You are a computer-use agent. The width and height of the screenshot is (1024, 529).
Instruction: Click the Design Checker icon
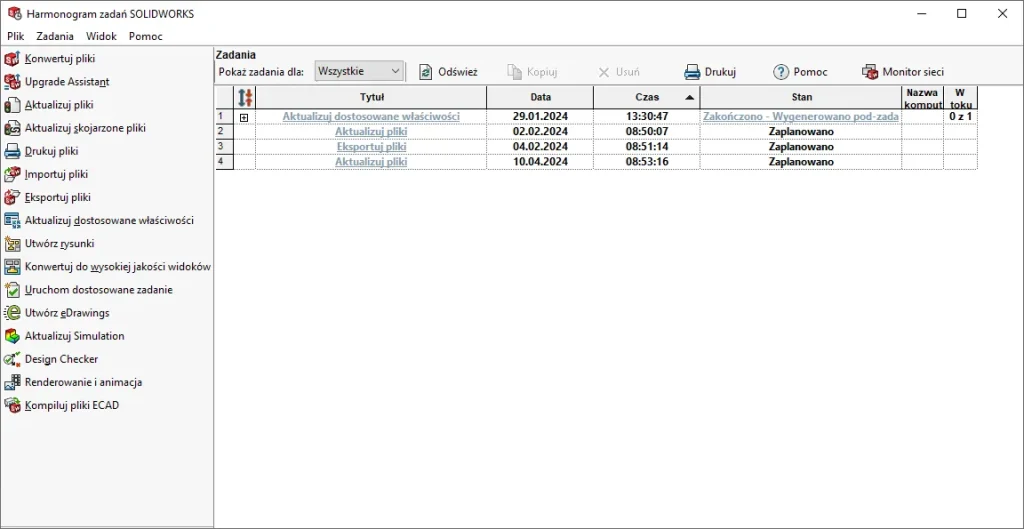11,359
